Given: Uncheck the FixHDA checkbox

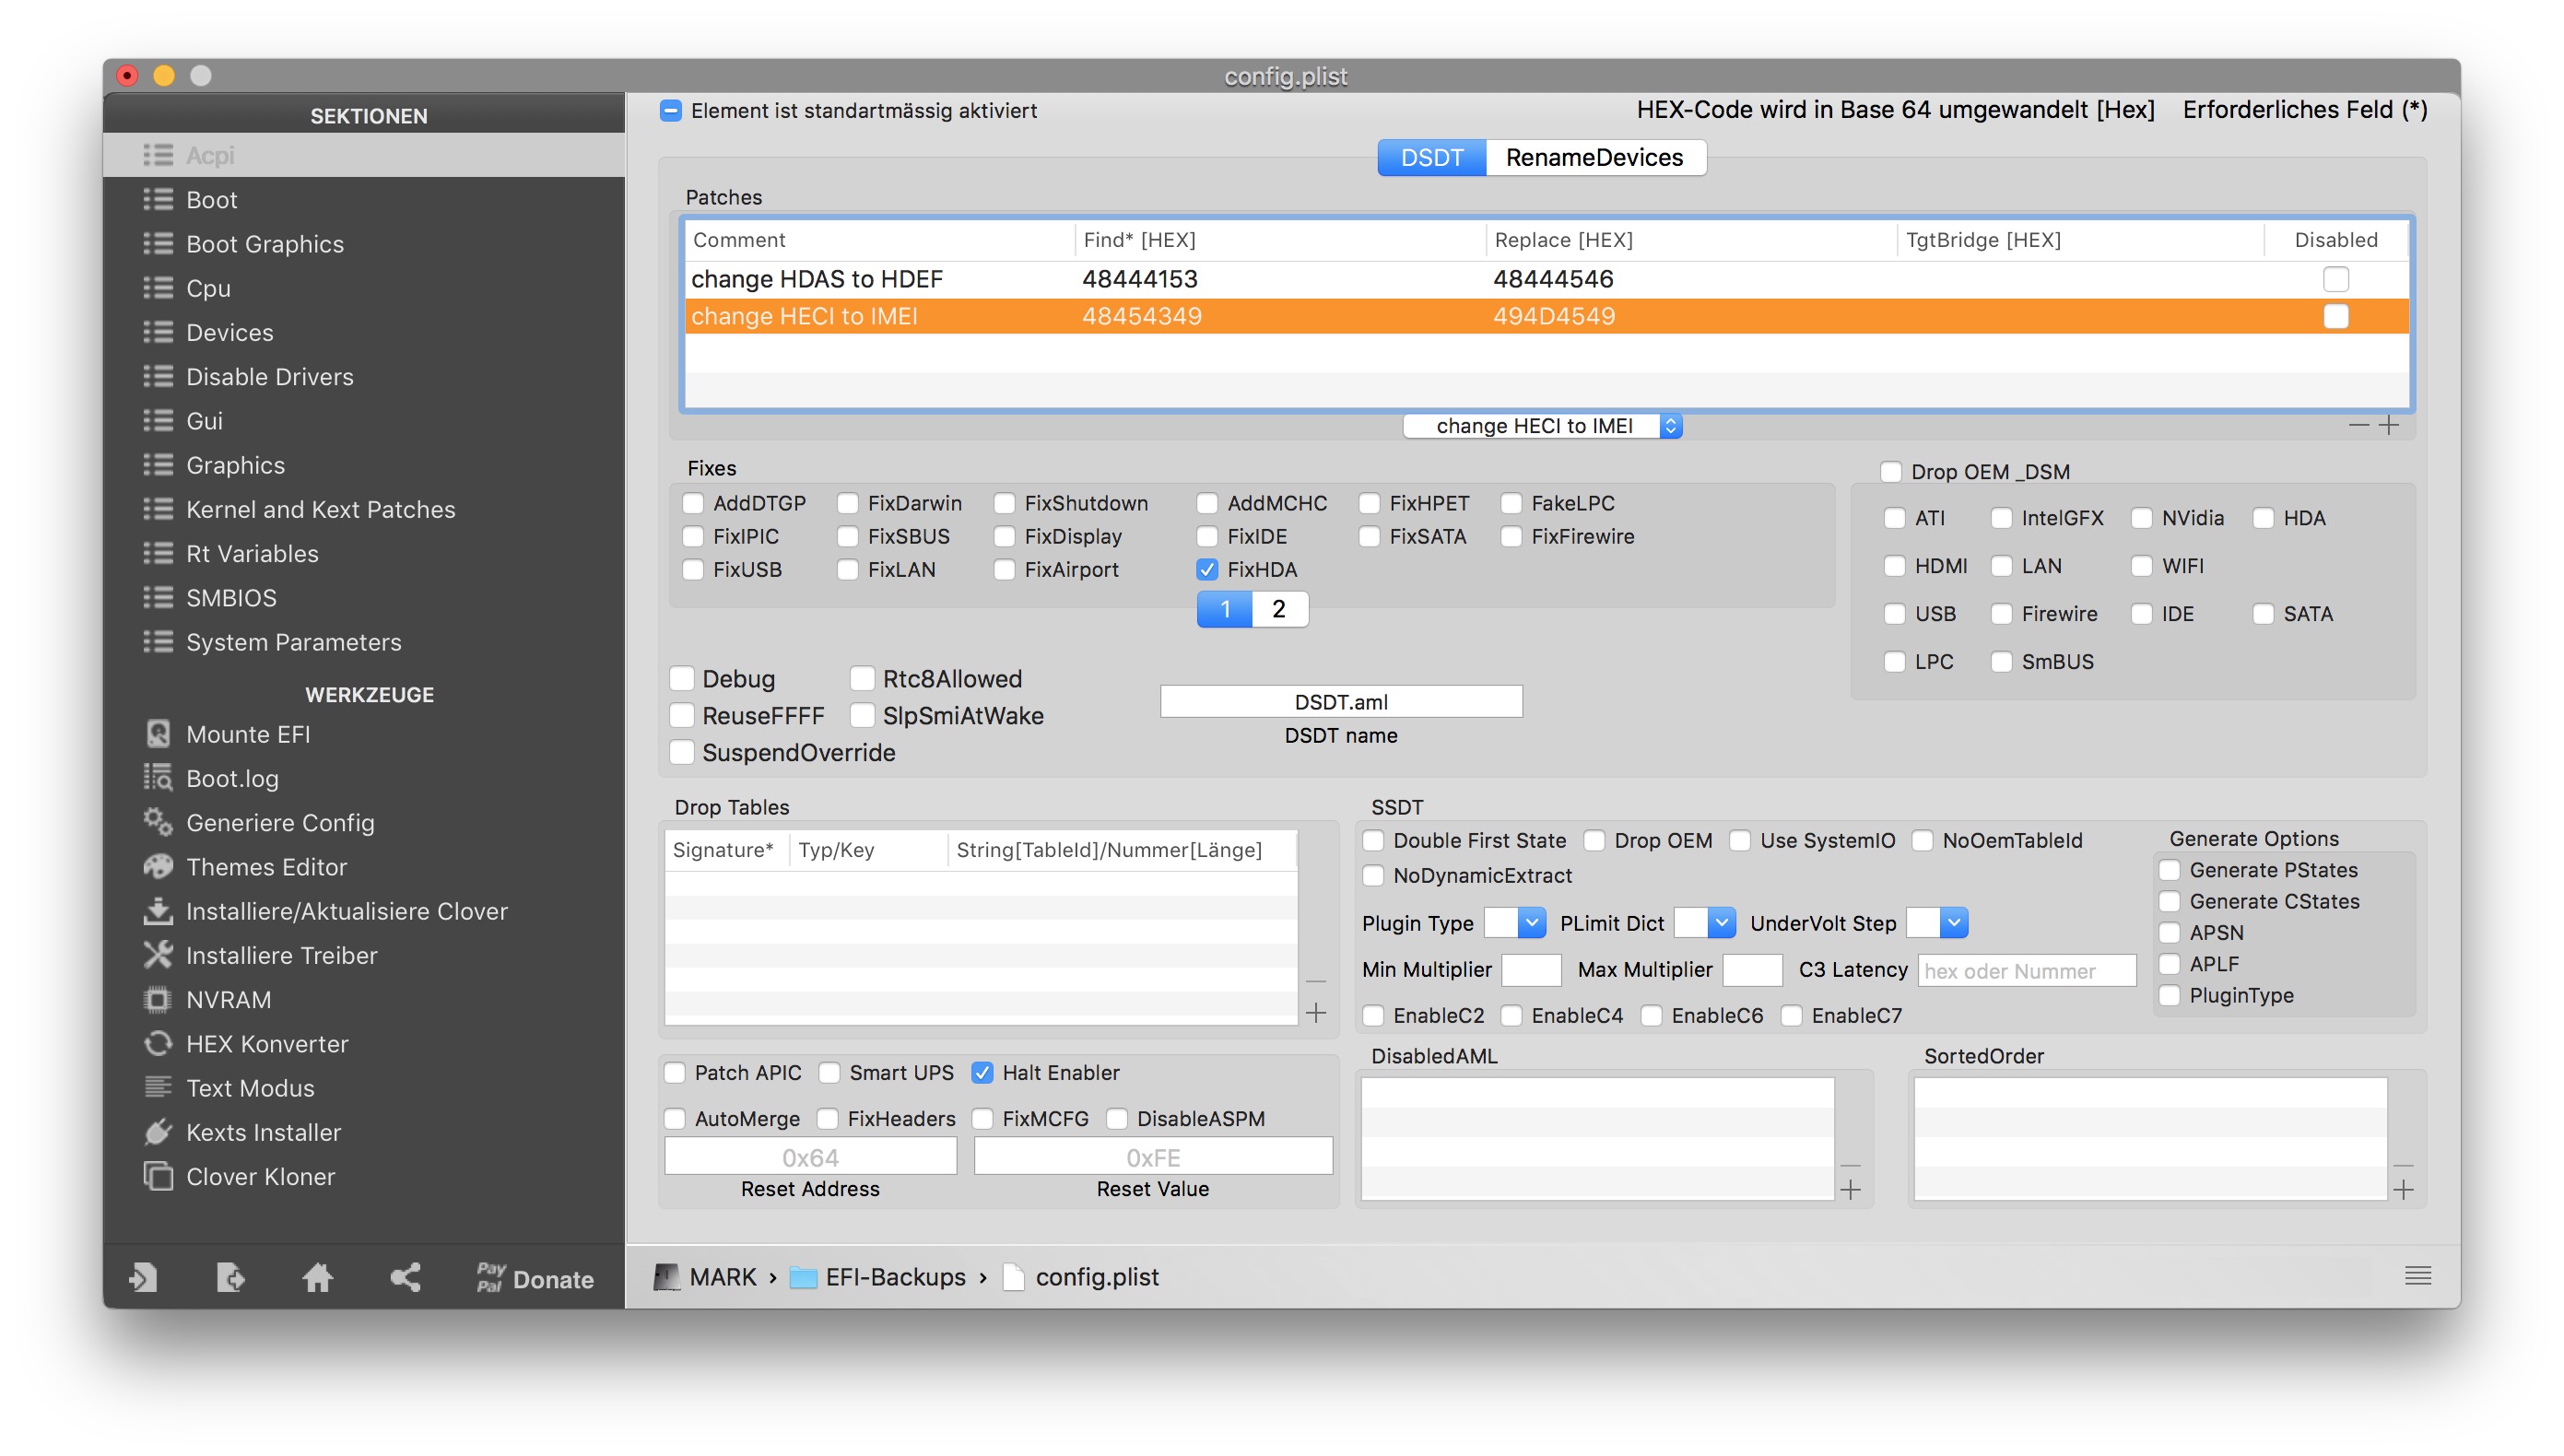Looking at the screenshot, I should [1207, 570].
